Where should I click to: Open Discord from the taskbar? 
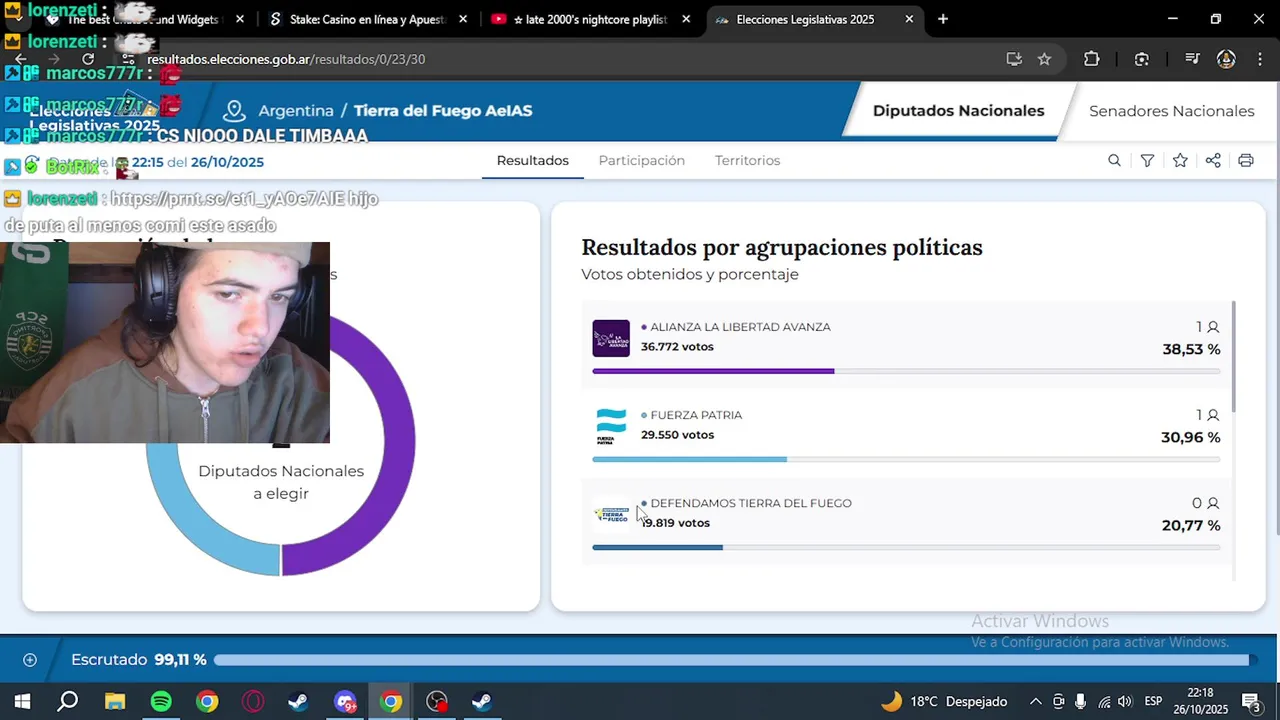345,701
